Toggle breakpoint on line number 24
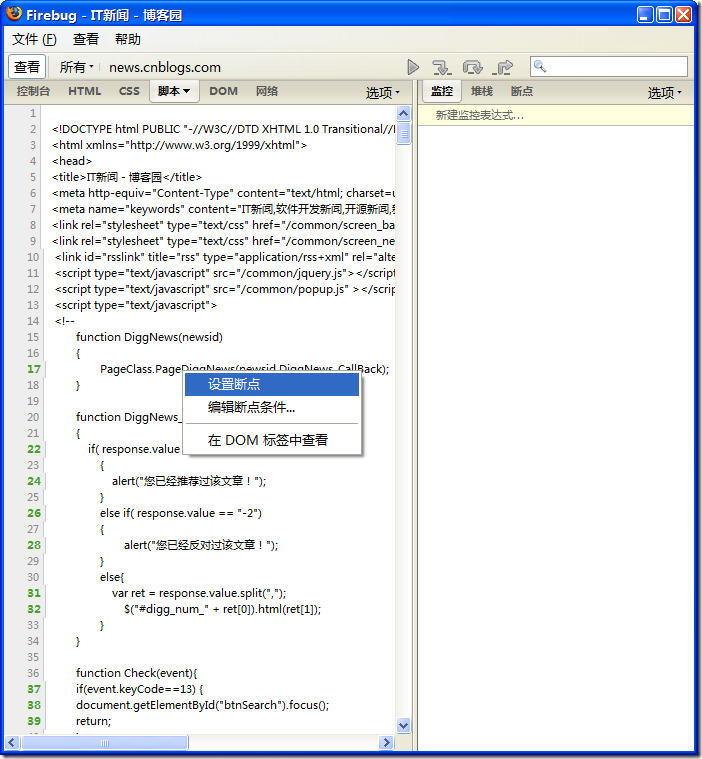Viewport: 702px width, 759px height. point(33,481)
